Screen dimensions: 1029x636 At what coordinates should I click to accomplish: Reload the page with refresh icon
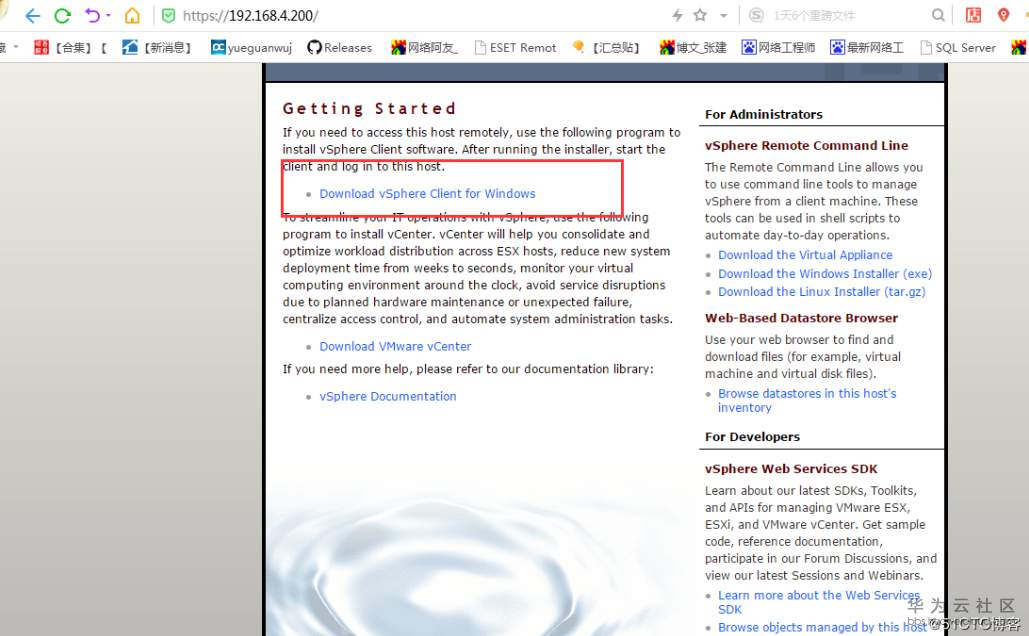point(62,15)
